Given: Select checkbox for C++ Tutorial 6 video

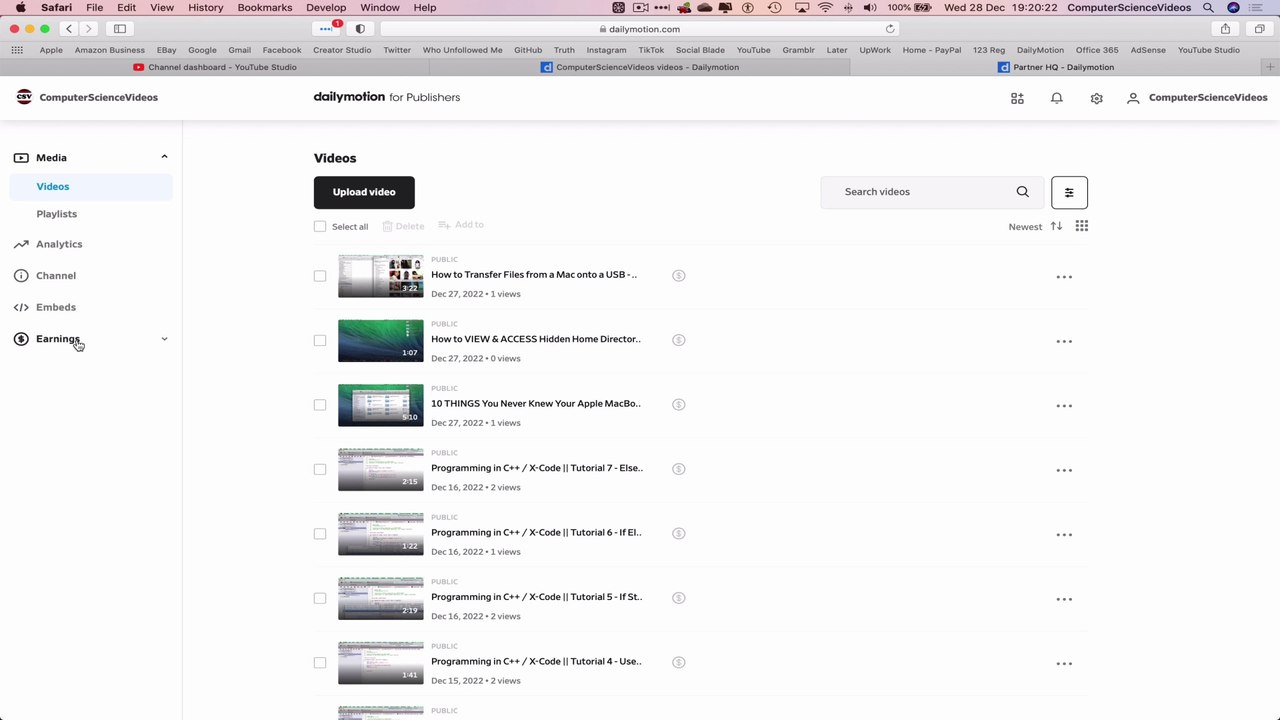Looking at the screenshot, I should tap(320, 534).
